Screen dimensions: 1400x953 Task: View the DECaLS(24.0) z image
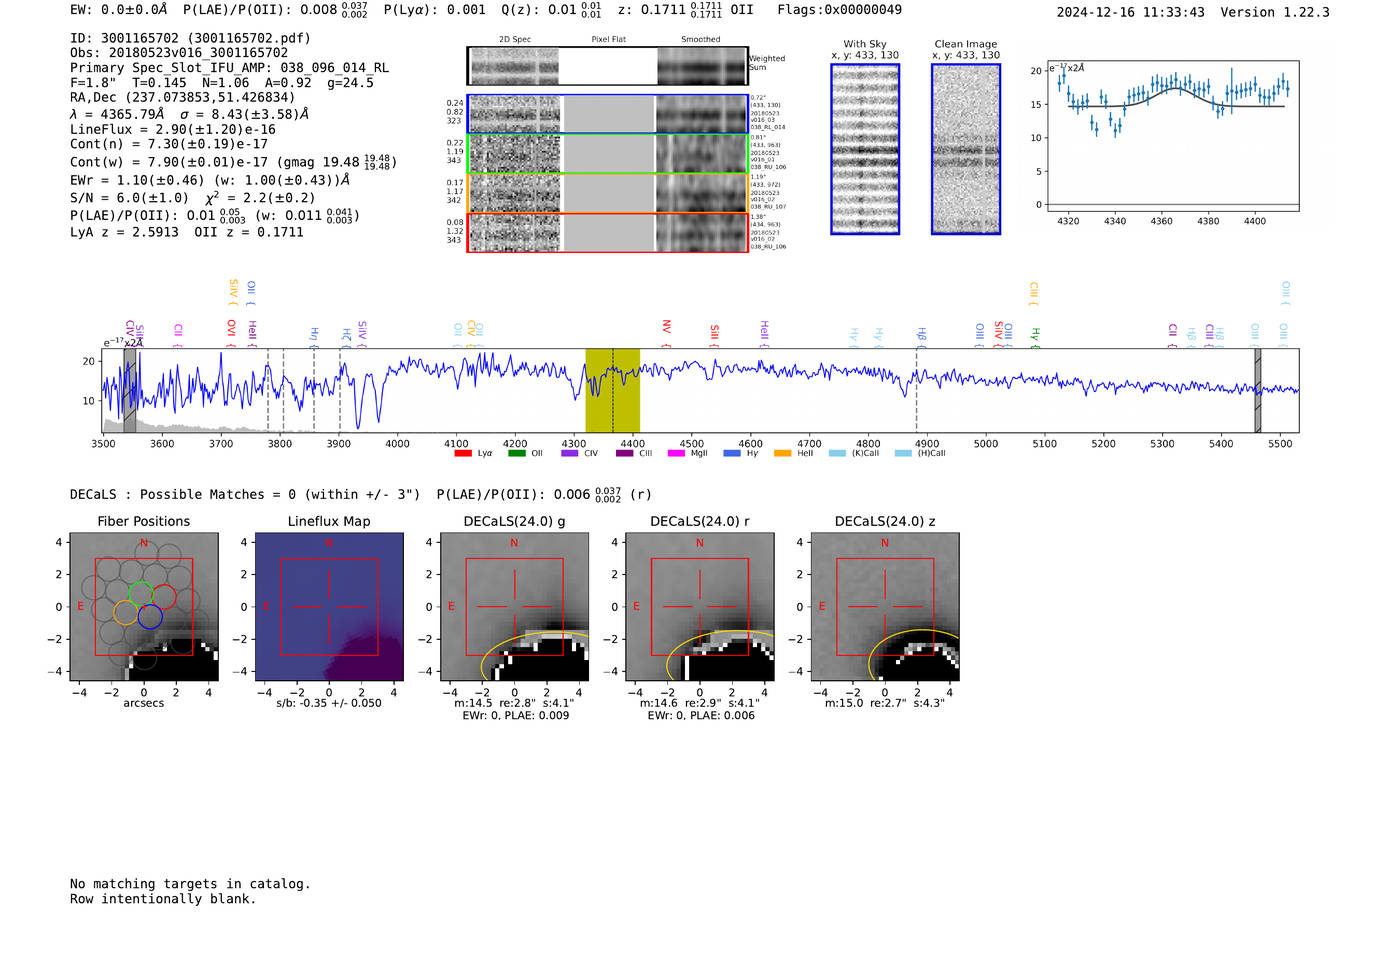[x=885, y=607]
